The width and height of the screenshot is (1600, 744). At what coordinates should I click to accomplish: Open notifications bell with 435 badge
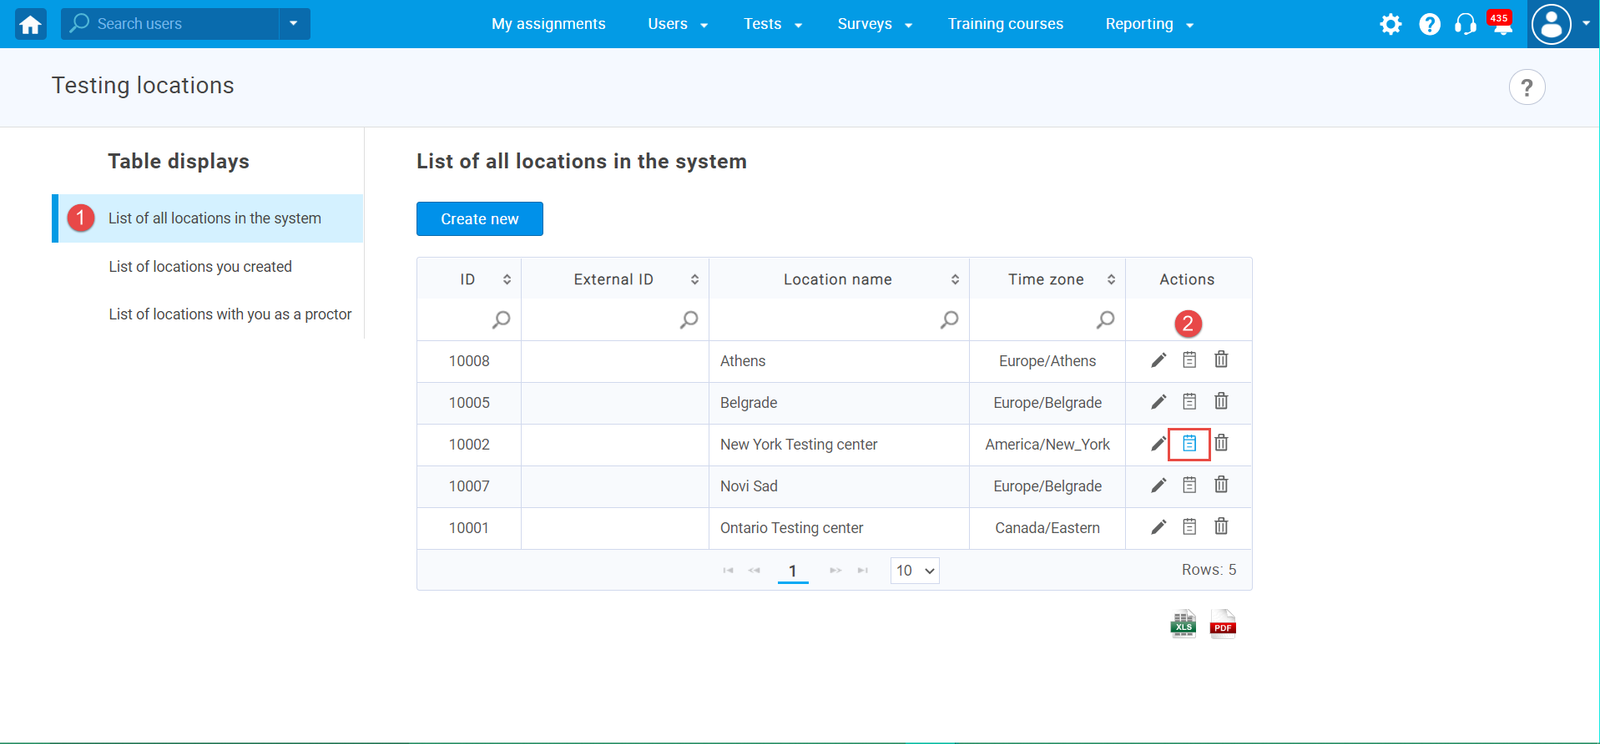(x=1501, y=25)
